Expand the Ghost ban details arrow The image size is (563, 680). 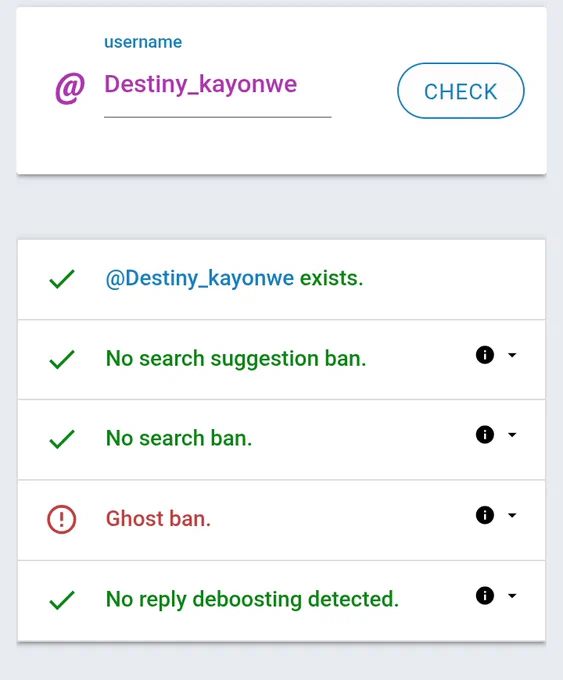(512, 515)
